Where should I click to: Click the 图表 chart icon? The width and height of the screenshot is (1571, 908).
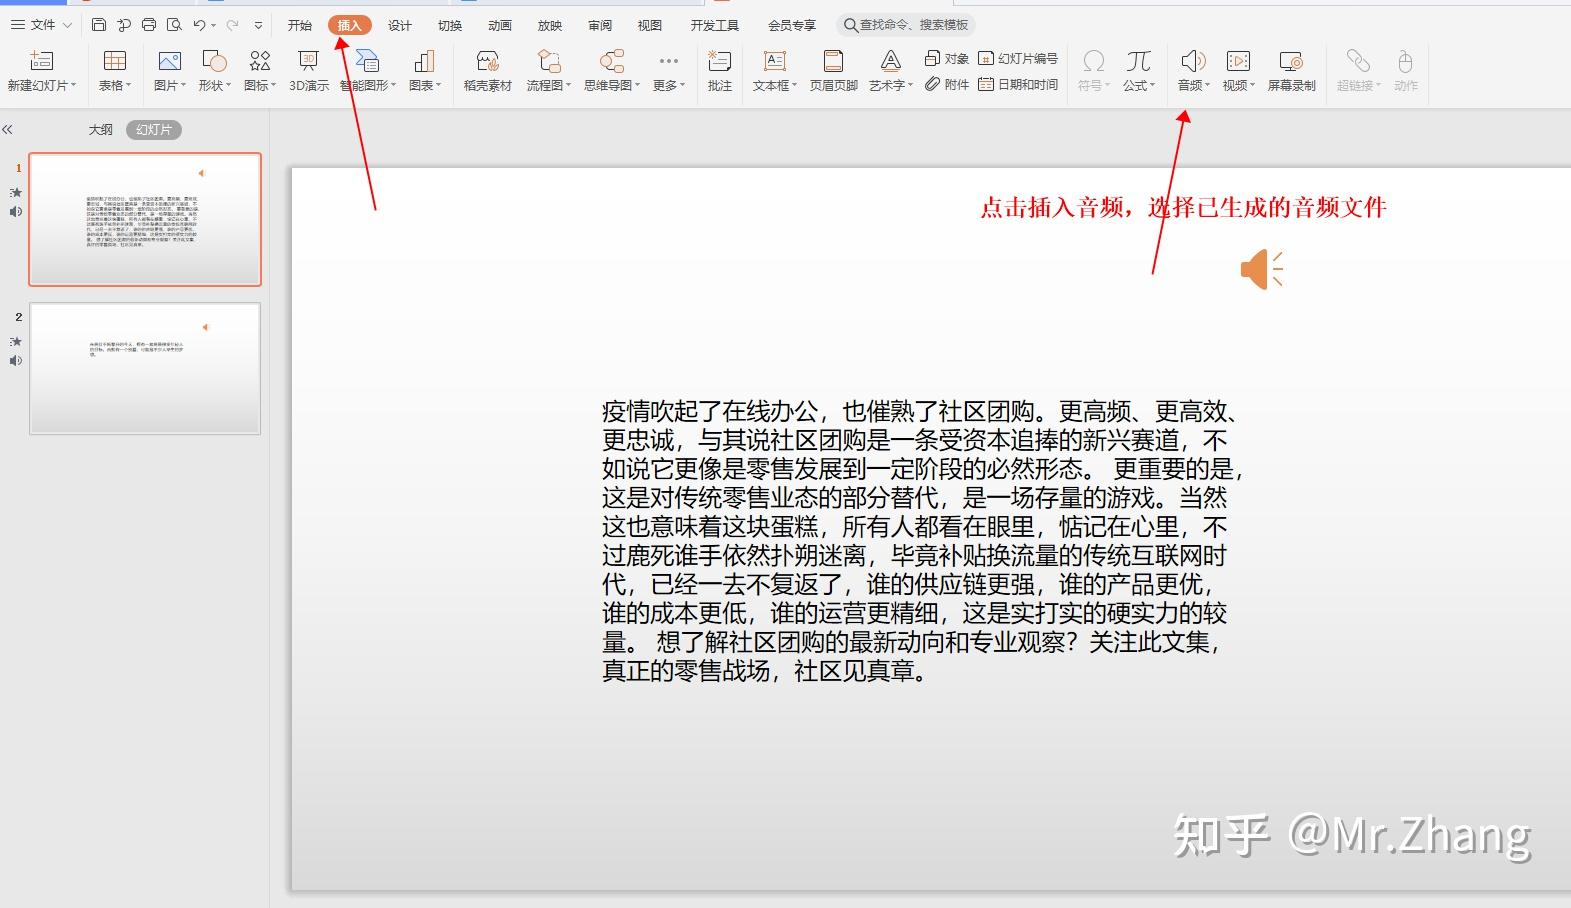coord(424,61)
